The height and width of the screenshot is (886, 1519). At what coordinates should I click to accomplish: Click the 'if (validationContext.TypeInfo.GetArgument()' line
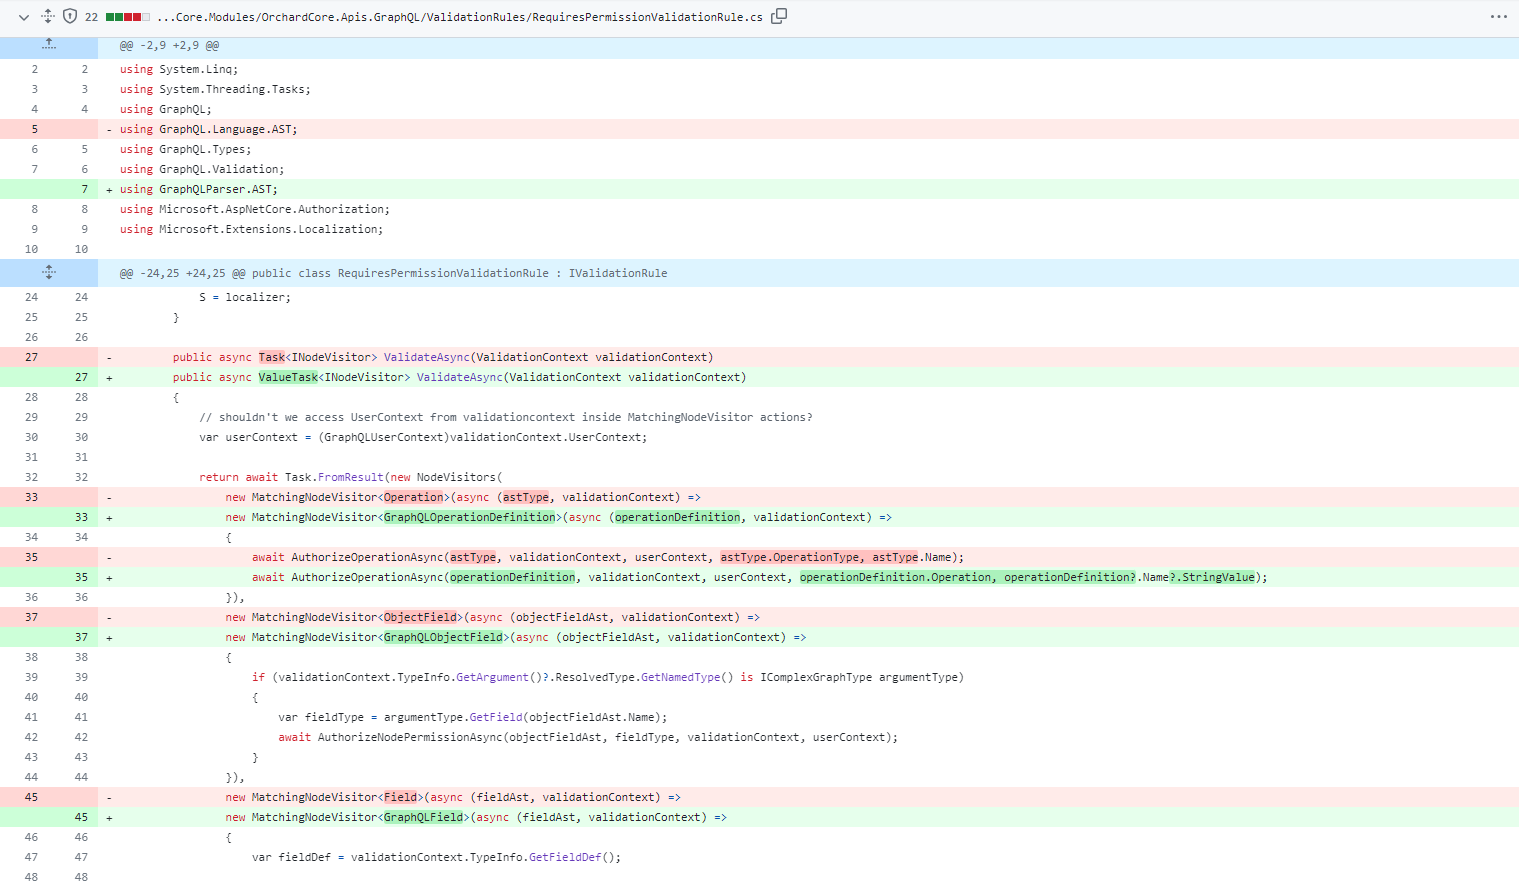pos(608,677)
